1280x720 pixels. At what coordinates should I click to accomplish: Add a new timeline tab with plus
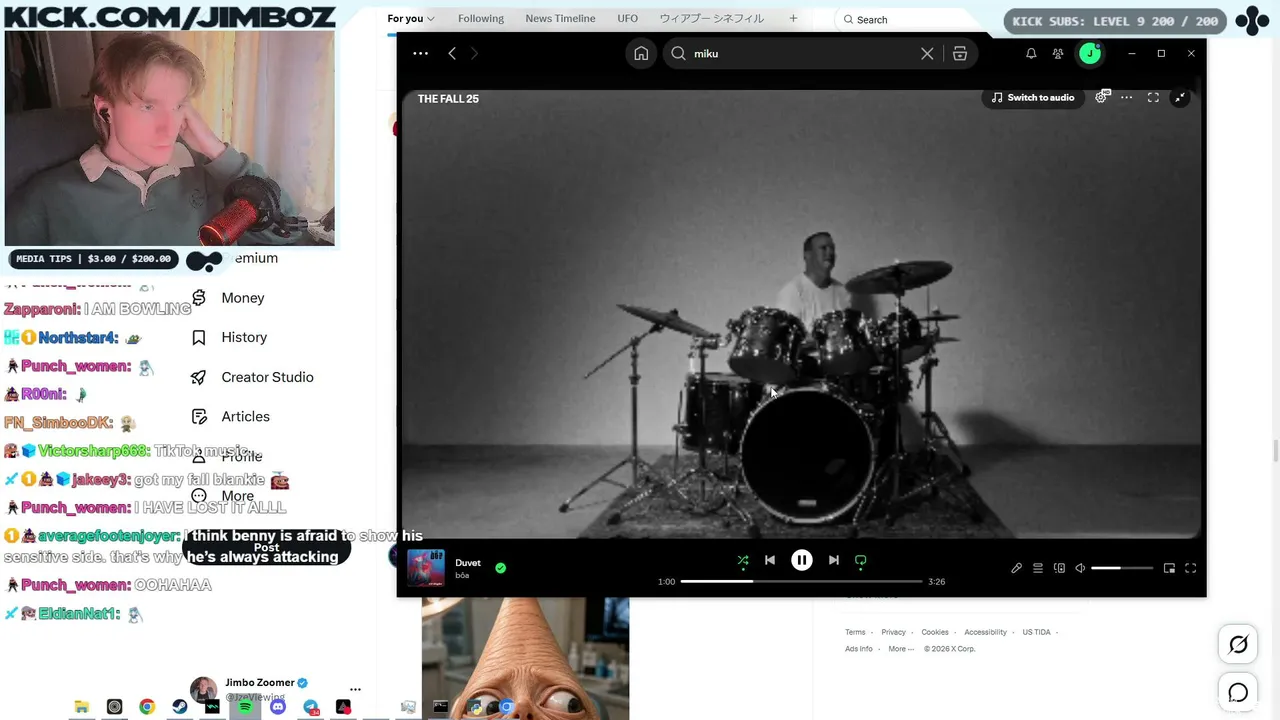793,18
